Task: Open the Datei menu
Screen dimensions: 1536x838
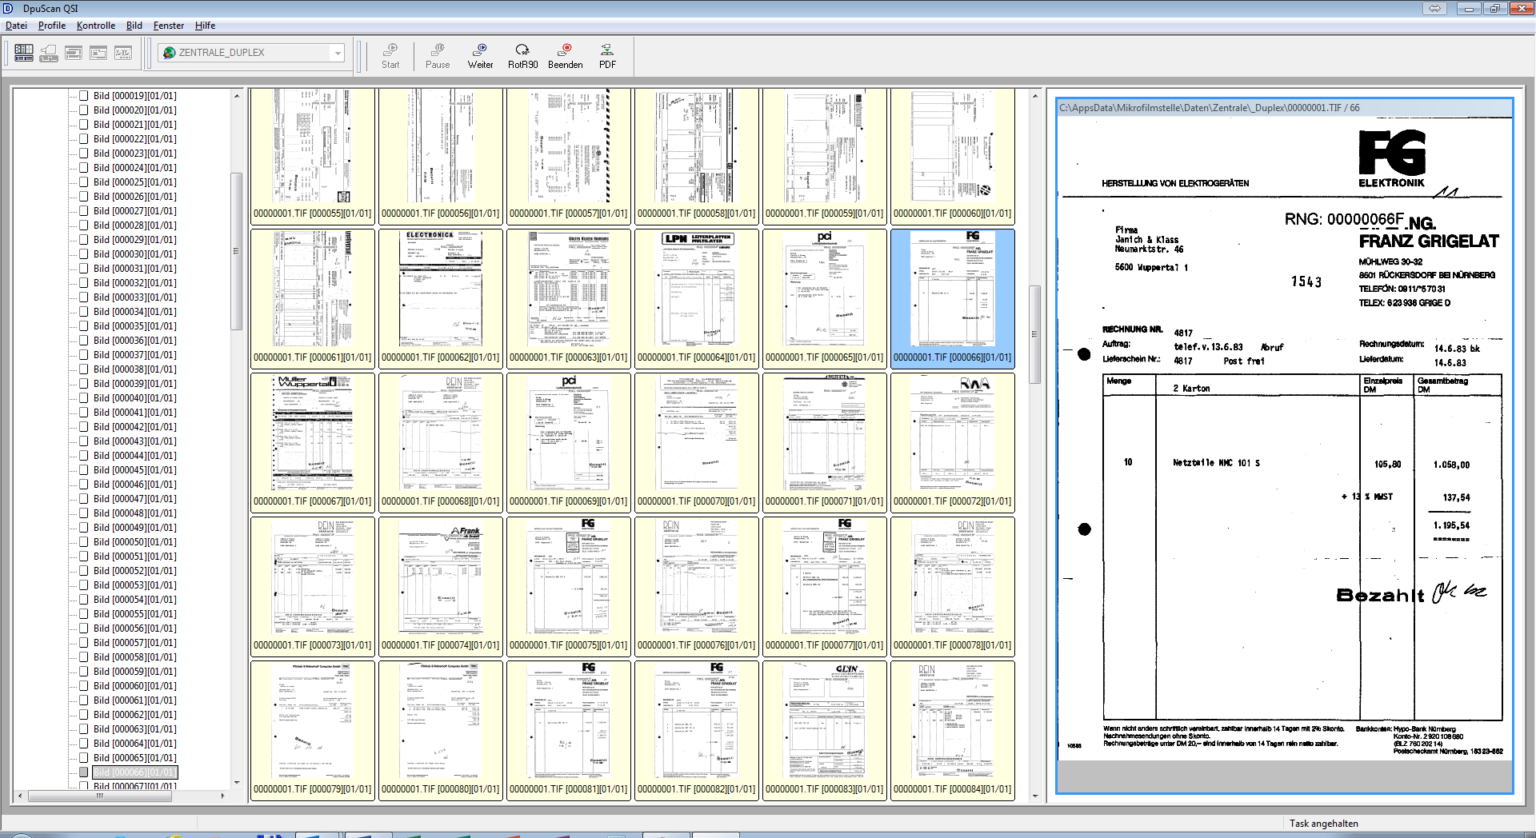Action: click(x=17, y=25)
